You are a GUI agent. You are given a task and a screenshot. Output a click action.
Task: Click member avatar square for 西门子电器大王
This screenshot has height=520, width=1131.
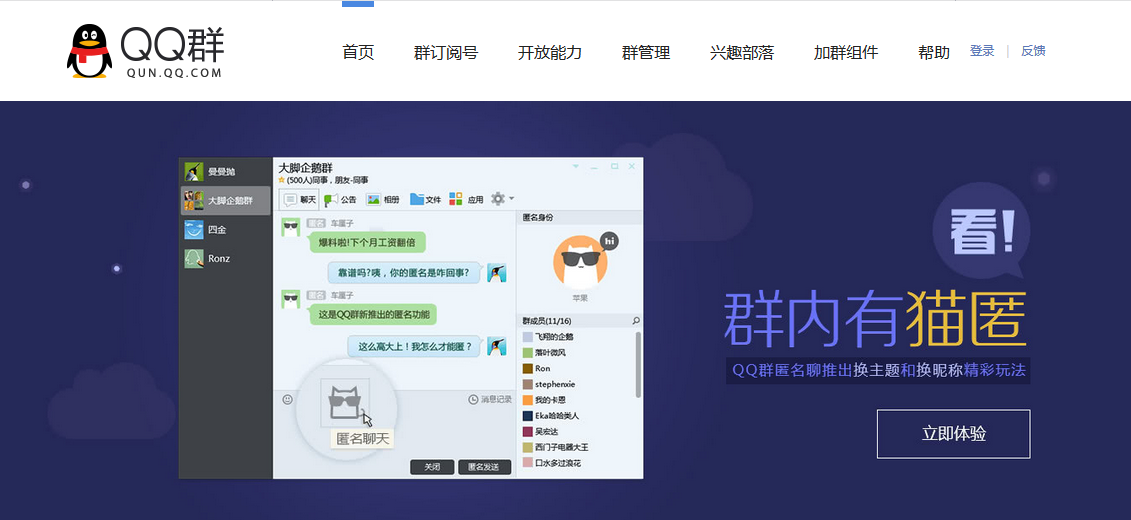[x=528, y=447]
